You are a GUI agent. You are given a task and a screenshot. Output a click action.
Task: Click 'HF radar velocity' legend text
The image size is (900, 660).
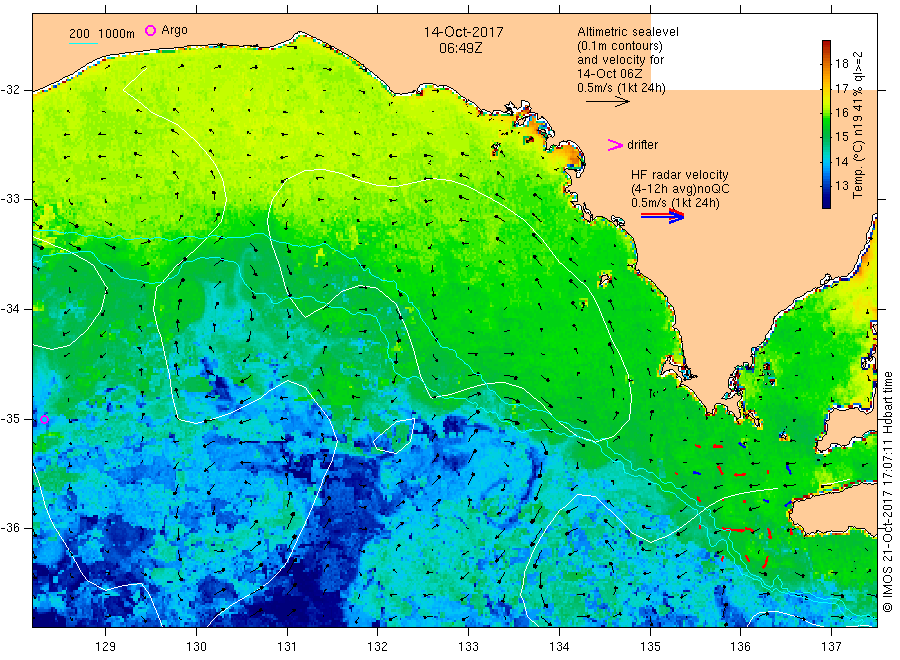(680, 174)
